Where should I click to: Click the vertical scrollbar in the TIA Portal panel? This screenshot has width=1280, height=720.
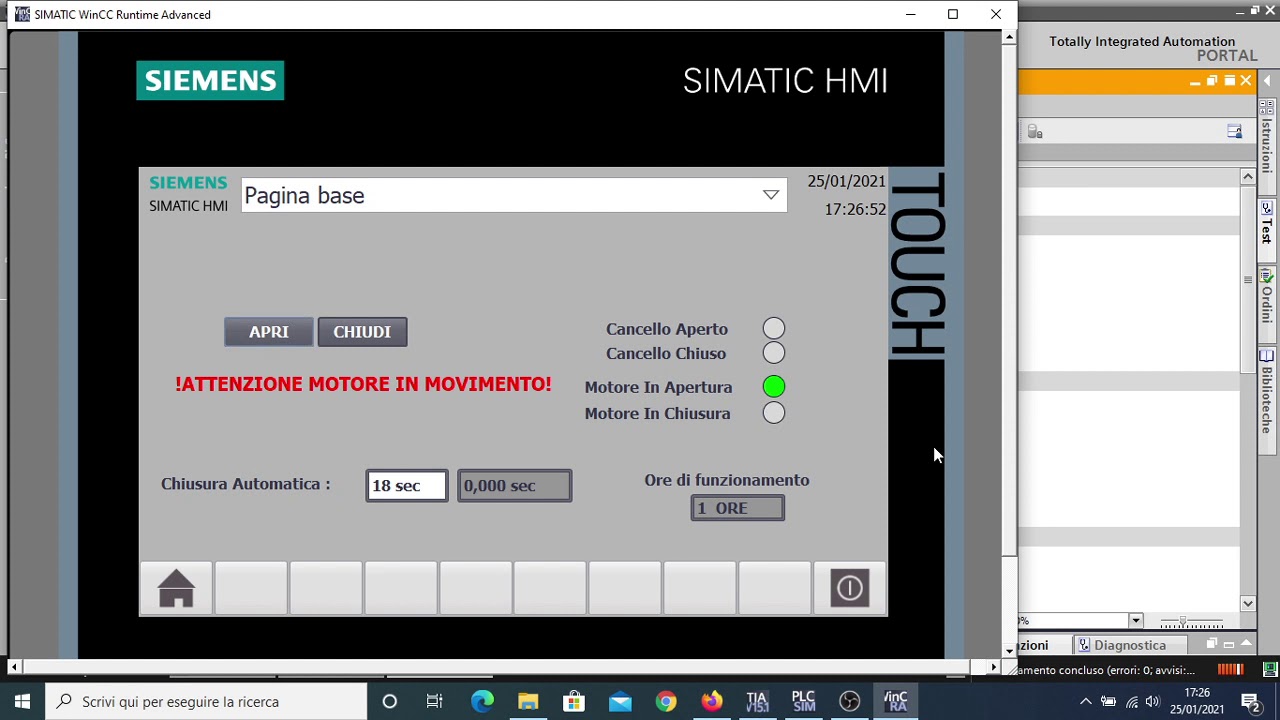click(x=1248, y=390)
